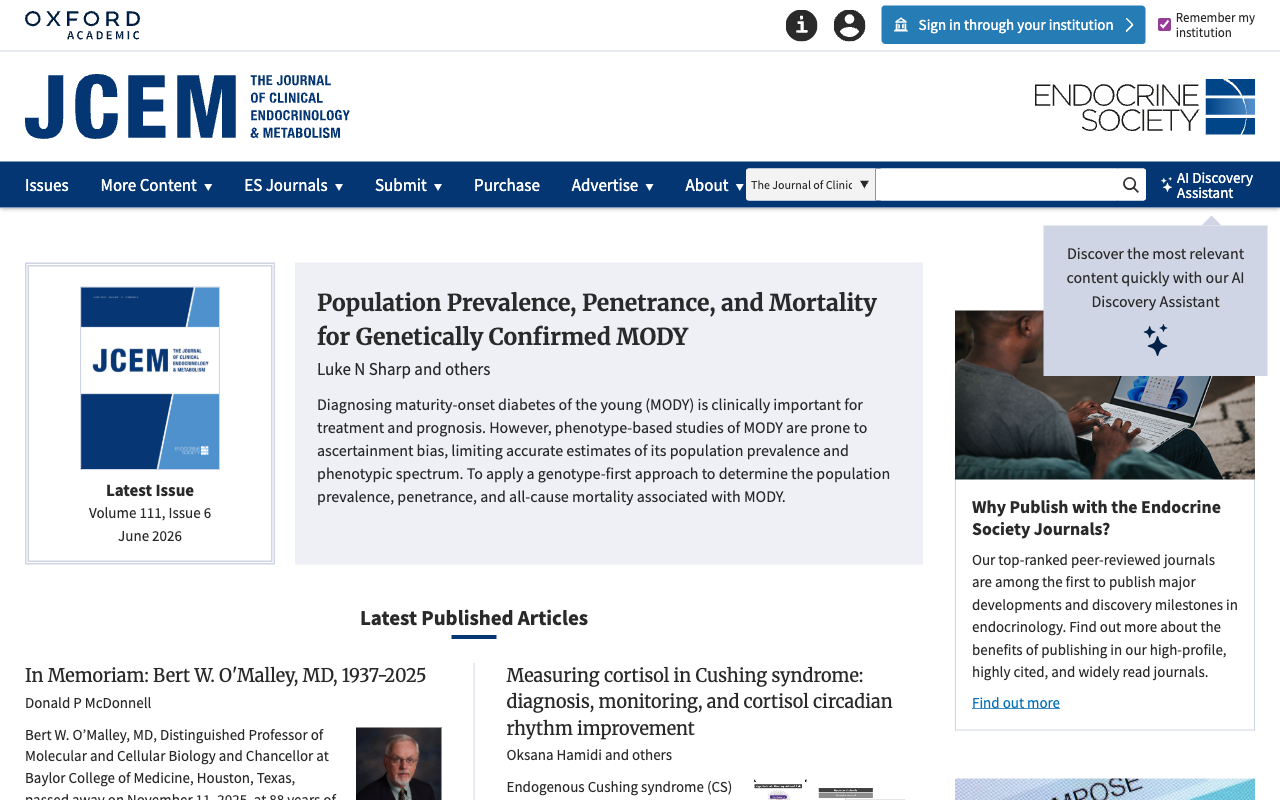Open the MODY prevalence article title
This screenshot has height=800, width=1280.
[597, 319]
